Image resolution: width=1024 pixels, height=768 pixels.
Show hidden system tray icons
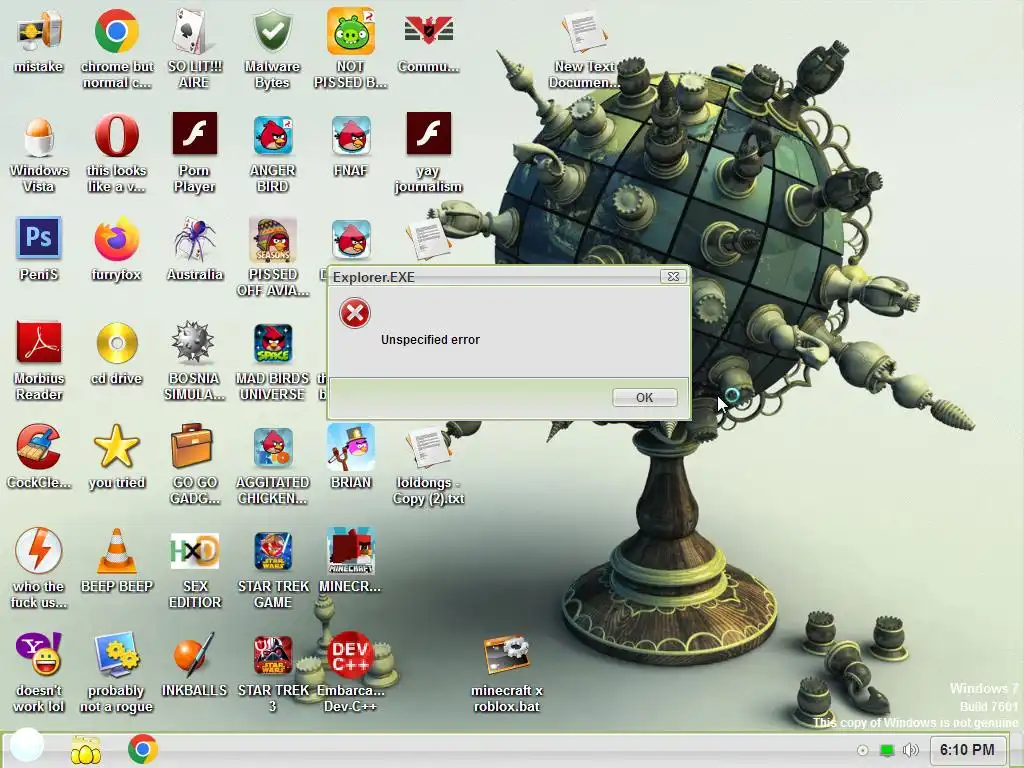pos(862,750)
